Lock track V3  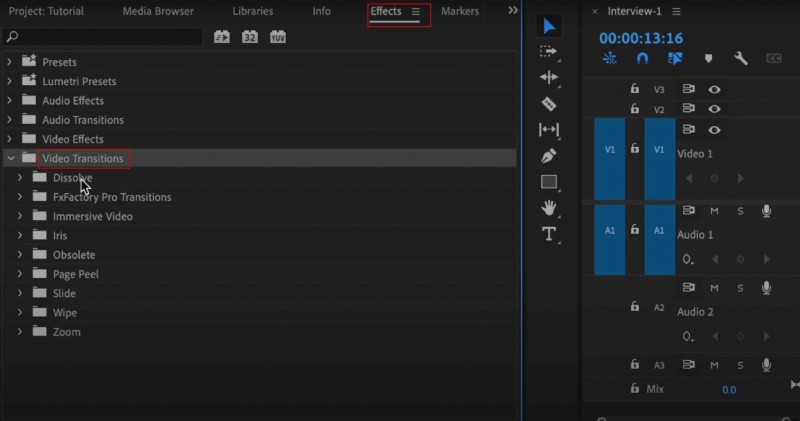coord(635,88)
